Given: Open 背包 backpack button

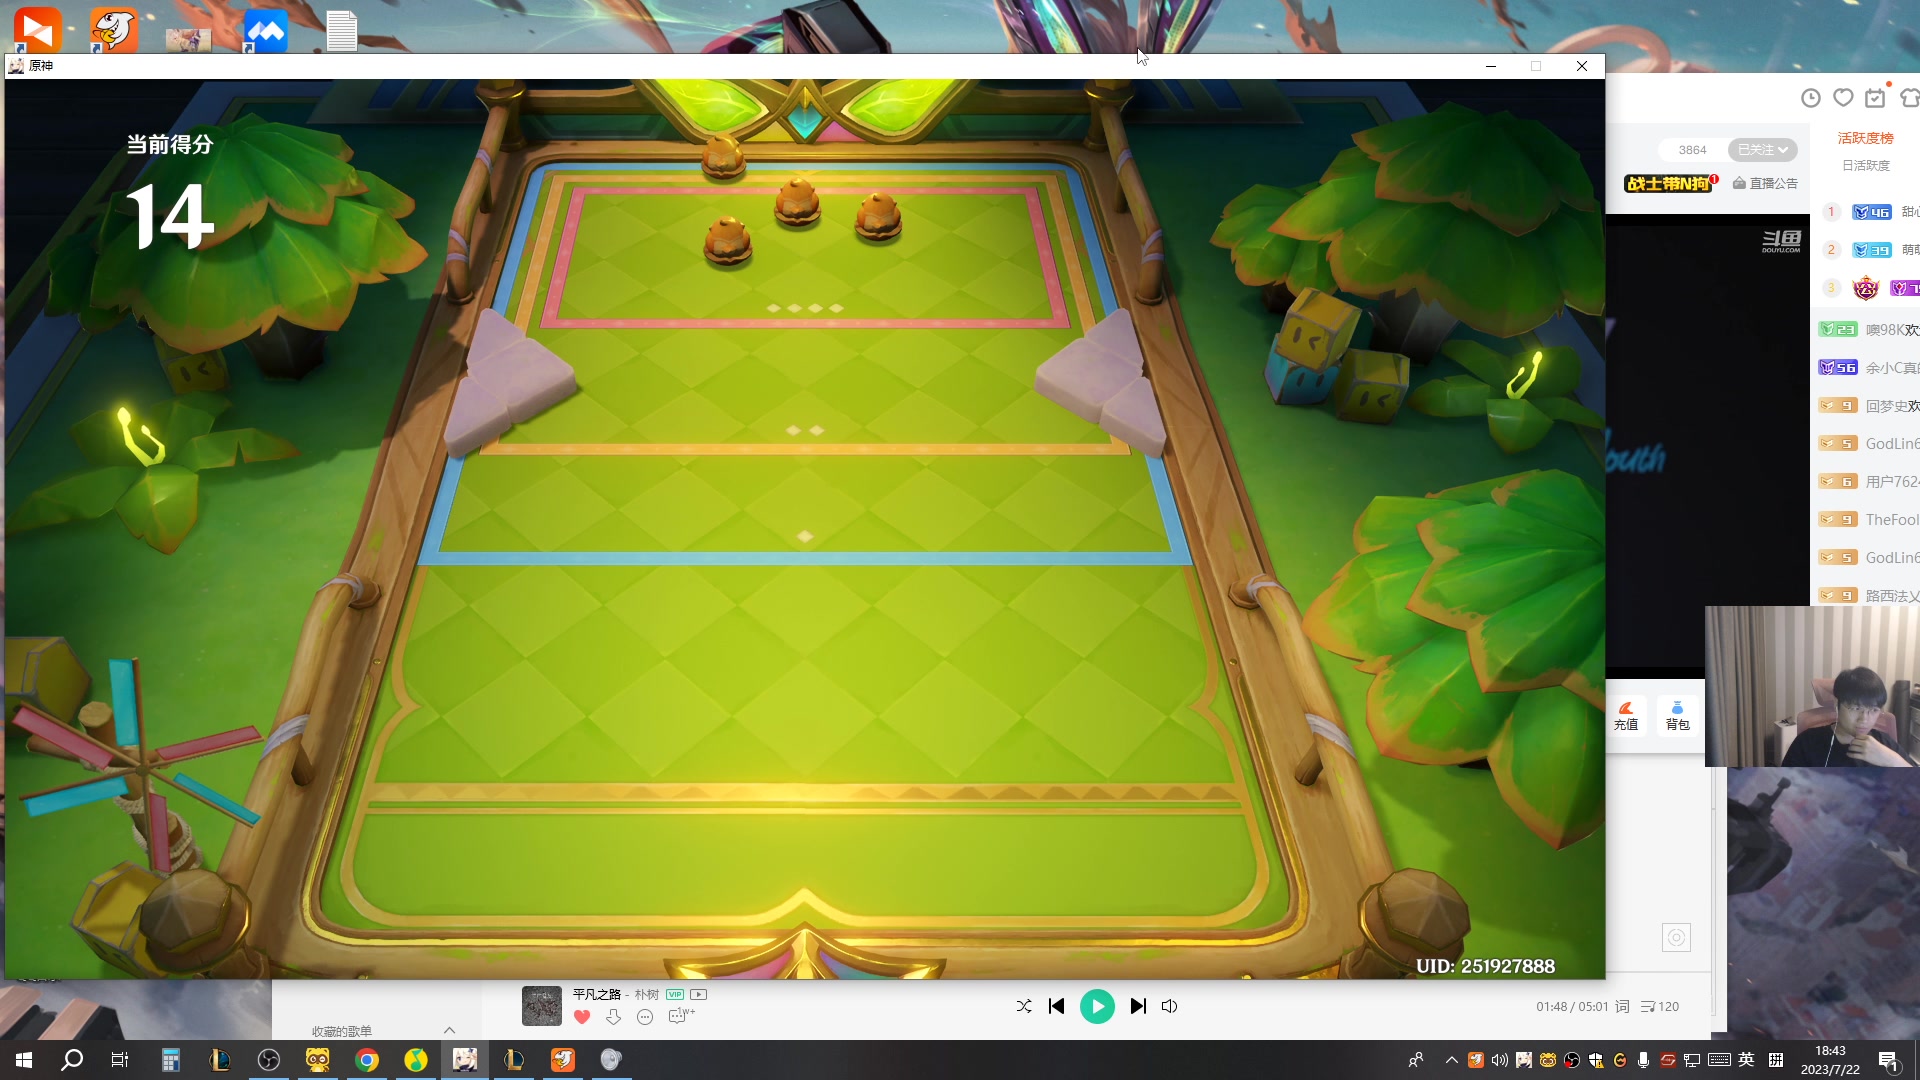Looking at the screenshot, I should pos(1677,716).
